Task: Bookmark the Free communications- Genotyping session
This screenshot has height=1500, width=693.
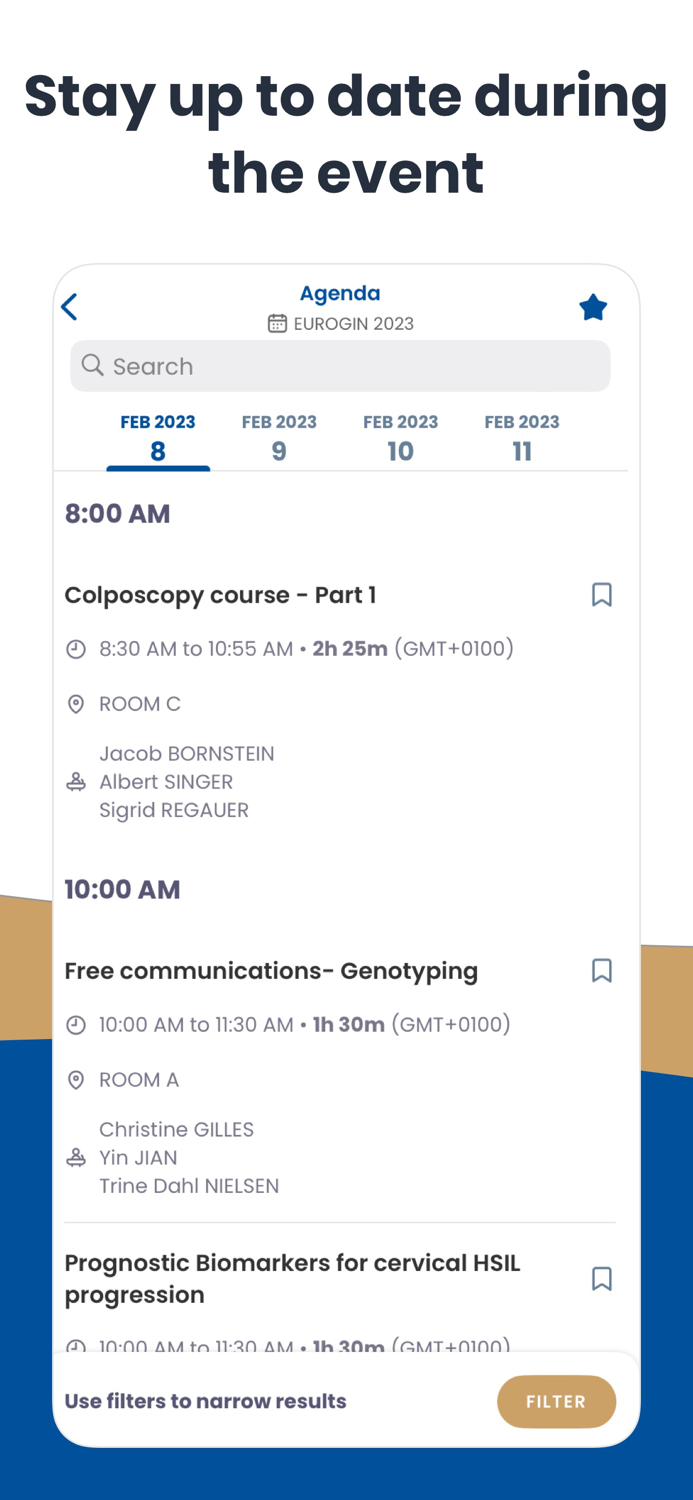Action: point(602,970)
